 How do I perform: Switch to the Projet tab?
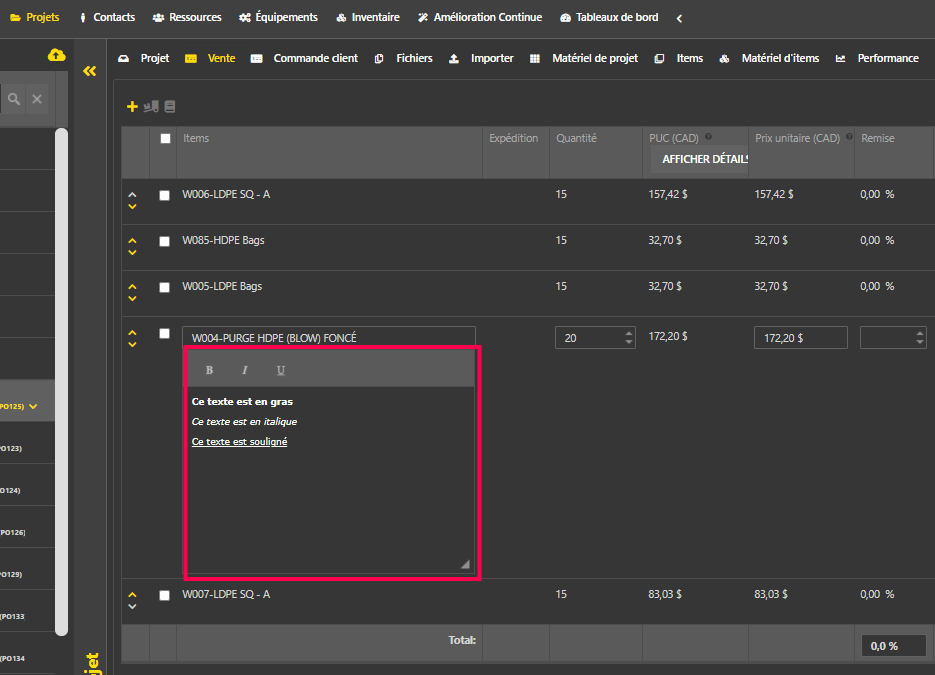tap(144, 58)
